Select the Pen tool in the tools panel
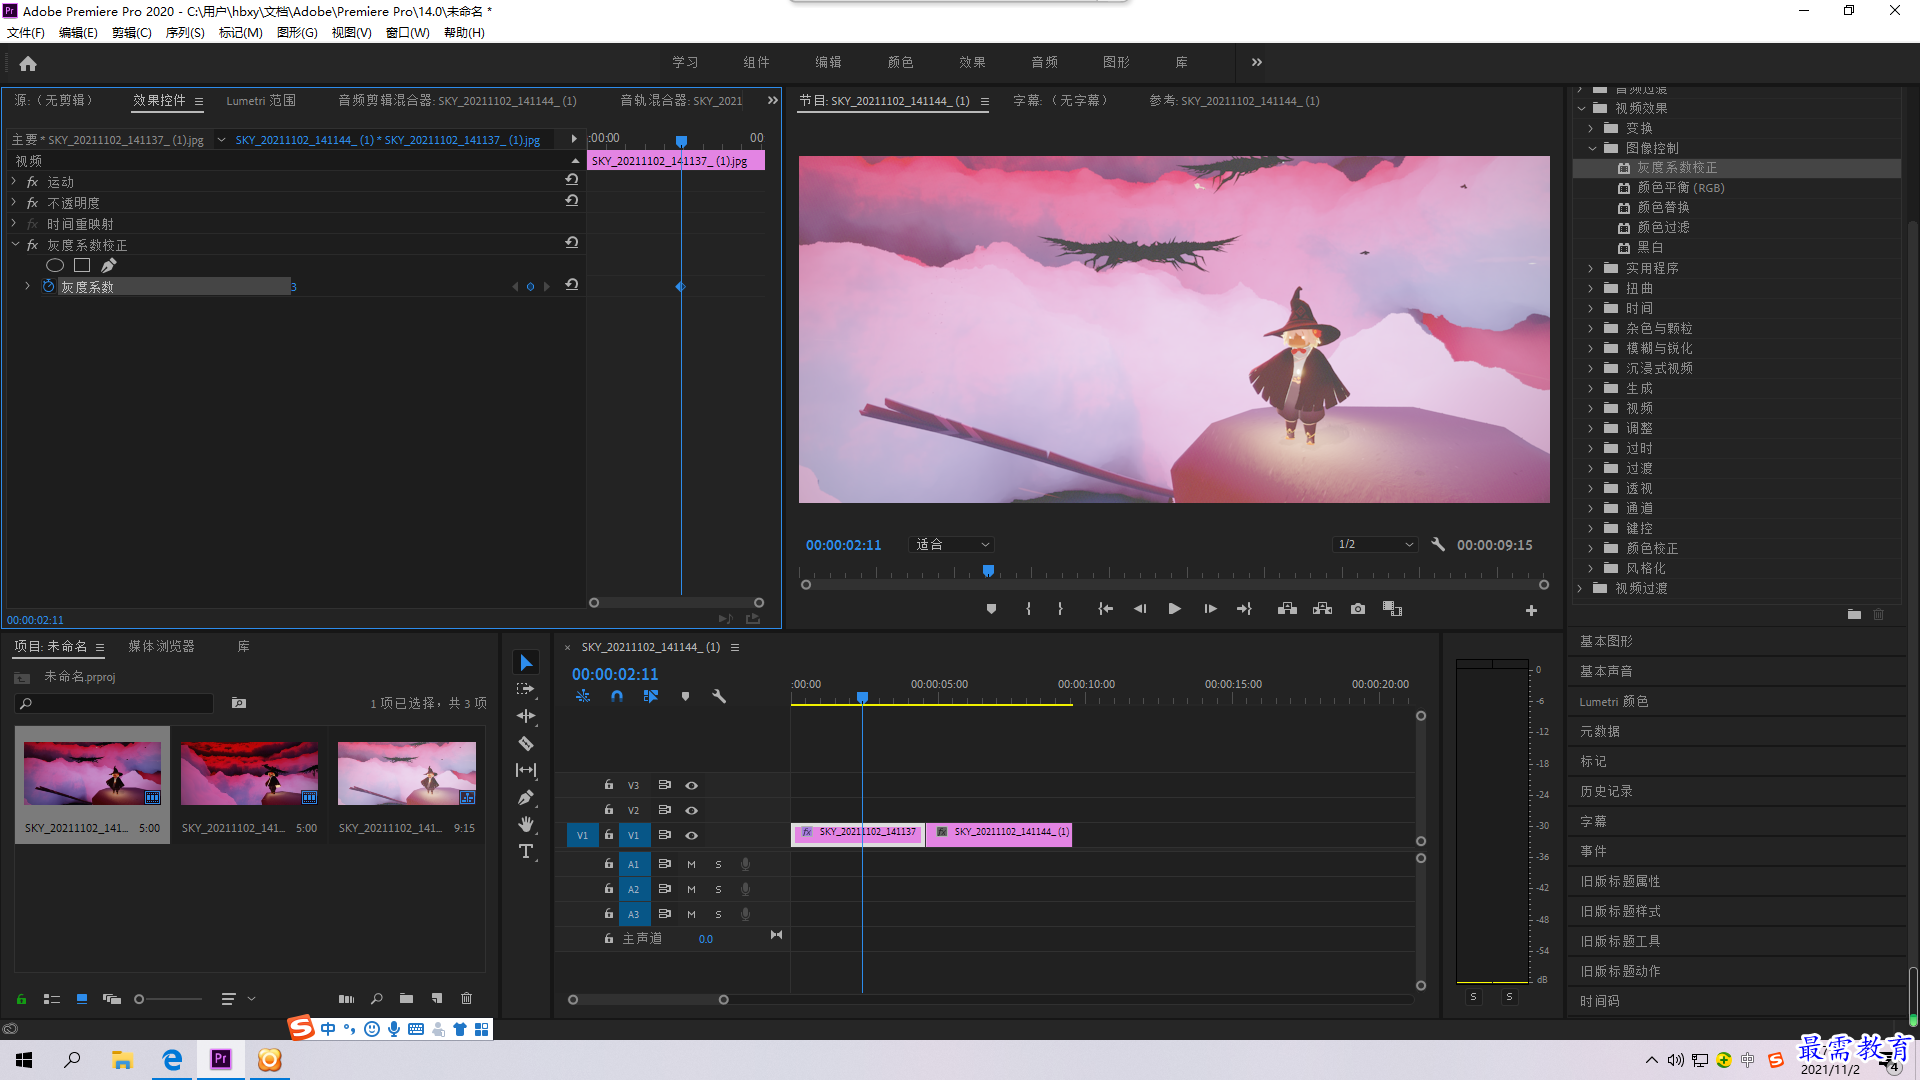The image size is (1920, 1080). click(x=526, y=797)
